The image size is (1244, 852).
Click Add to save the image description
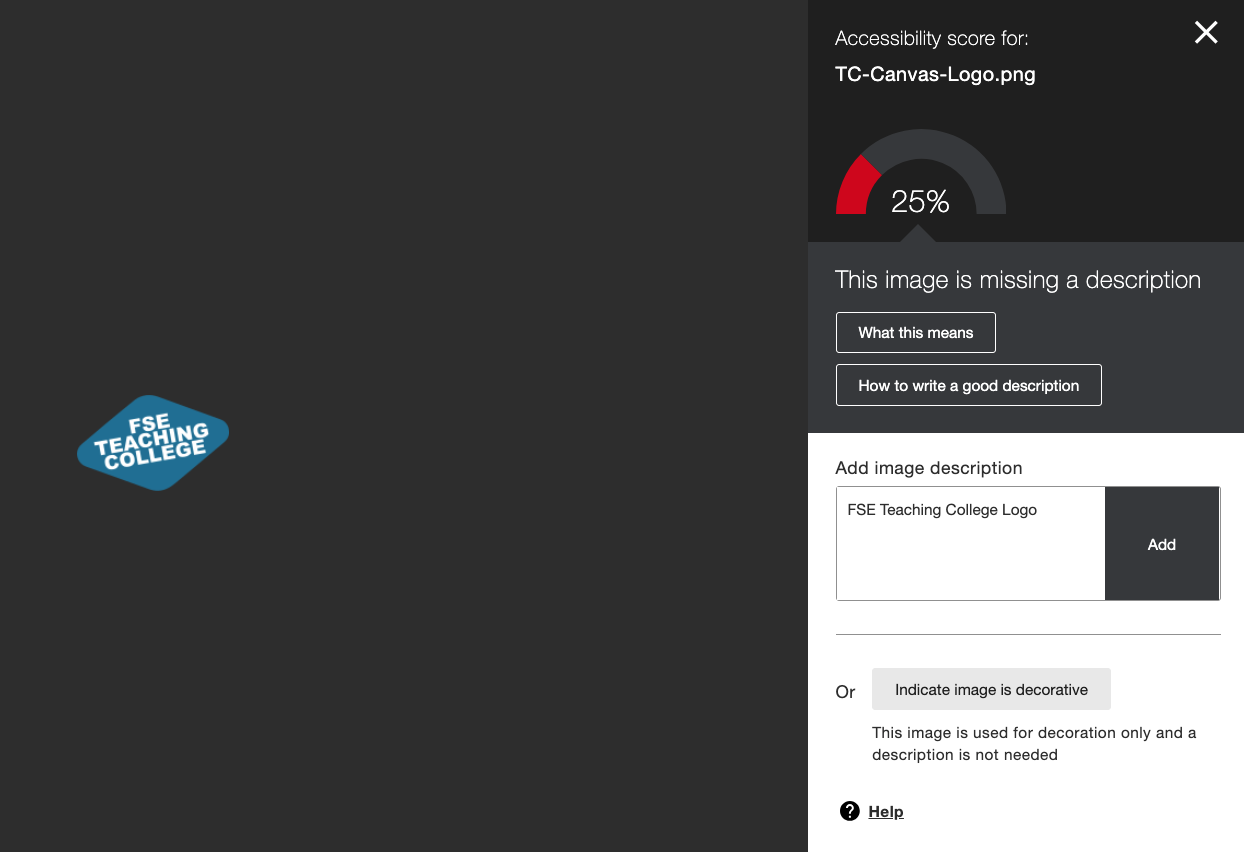tap(1161, 544)
